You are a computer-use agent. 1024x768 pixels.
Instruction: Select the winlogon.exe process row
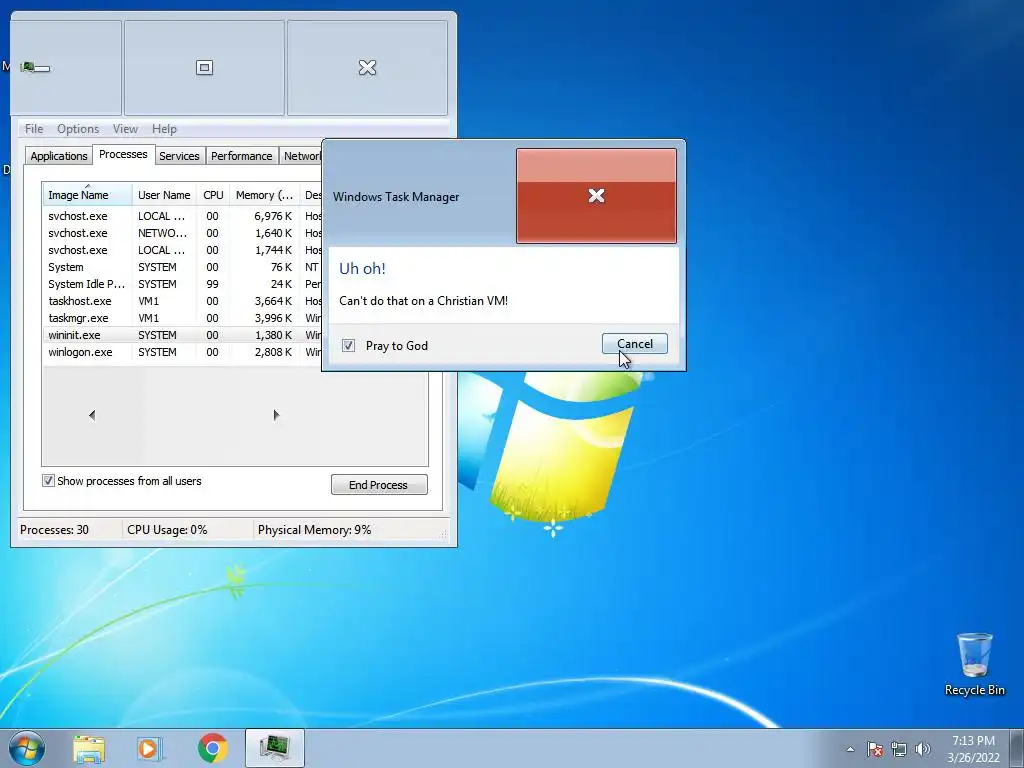coord(182,352)
